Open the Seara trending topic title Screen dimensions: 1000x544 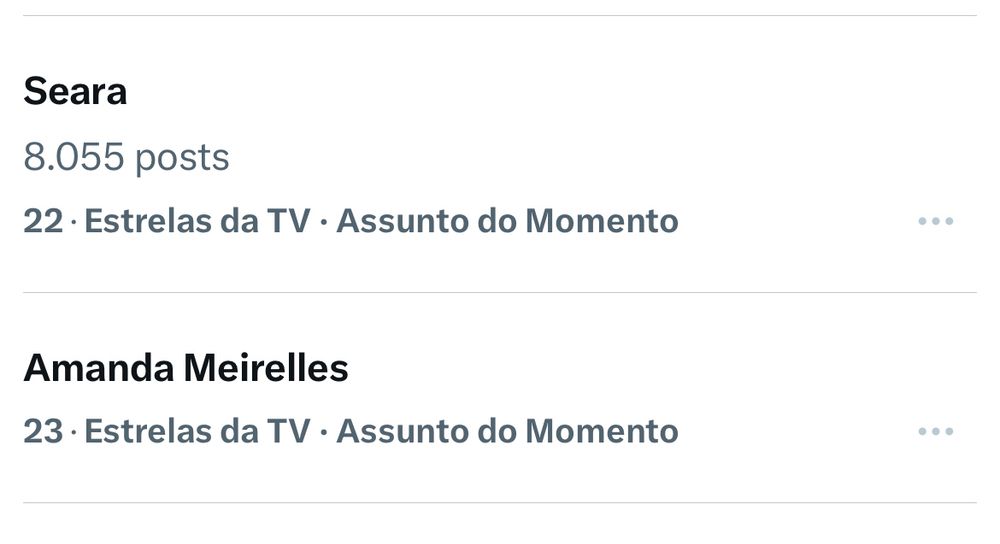tap(75, 92)
